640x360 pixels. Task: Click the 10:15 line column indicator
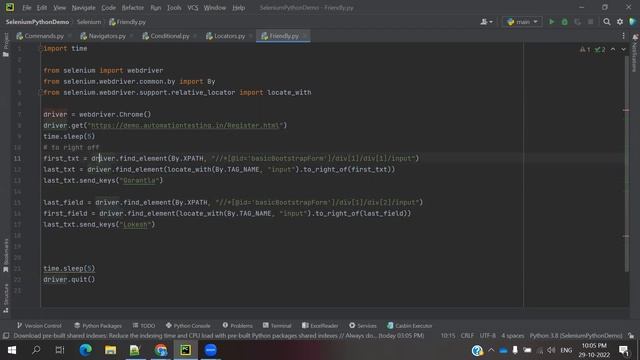448,336
